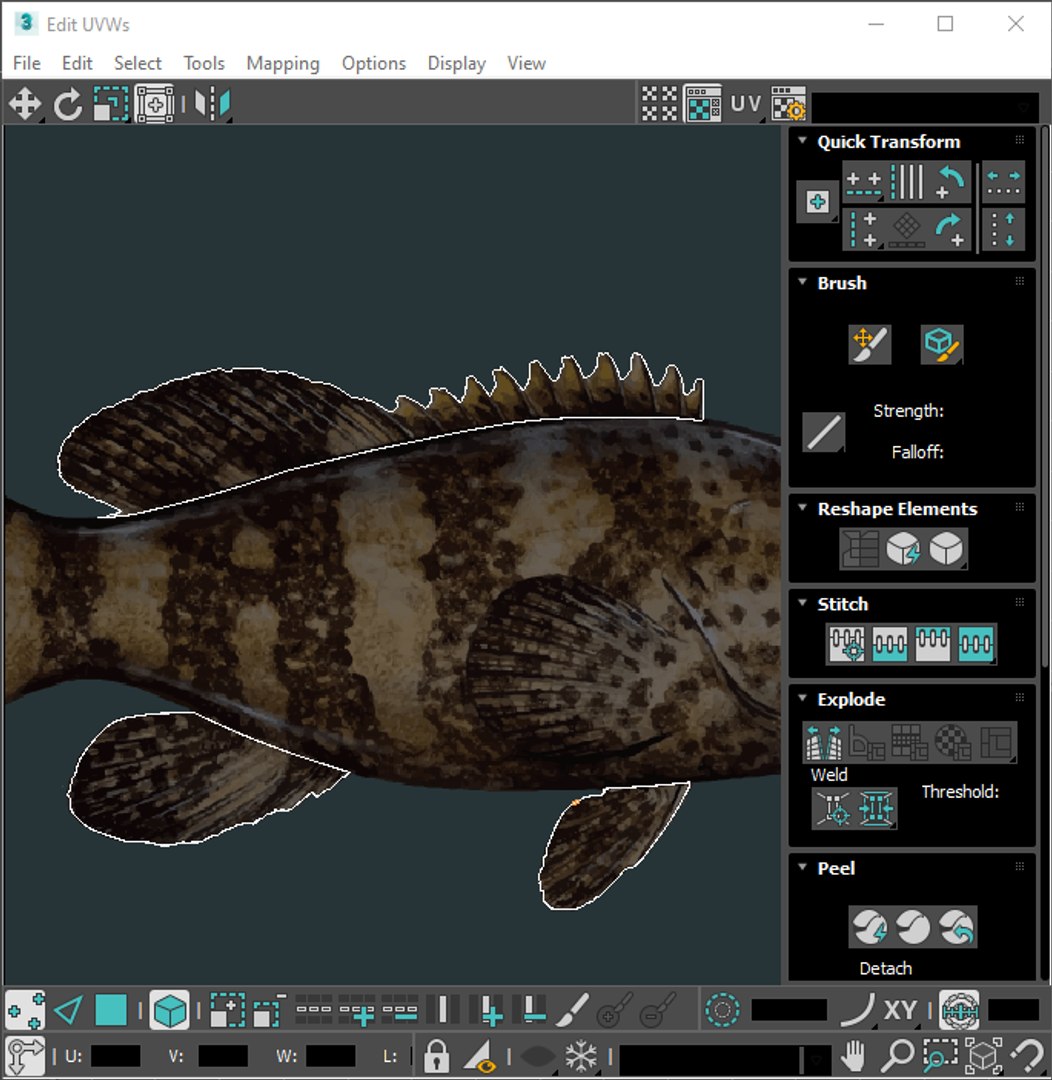Open the File menu

[x=27, y=63]
